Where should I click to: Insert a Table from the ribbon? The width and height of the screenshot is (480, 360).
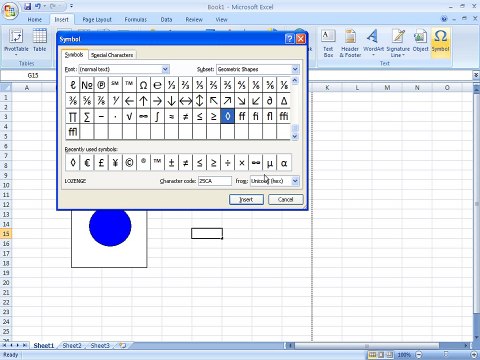[39, 41]
